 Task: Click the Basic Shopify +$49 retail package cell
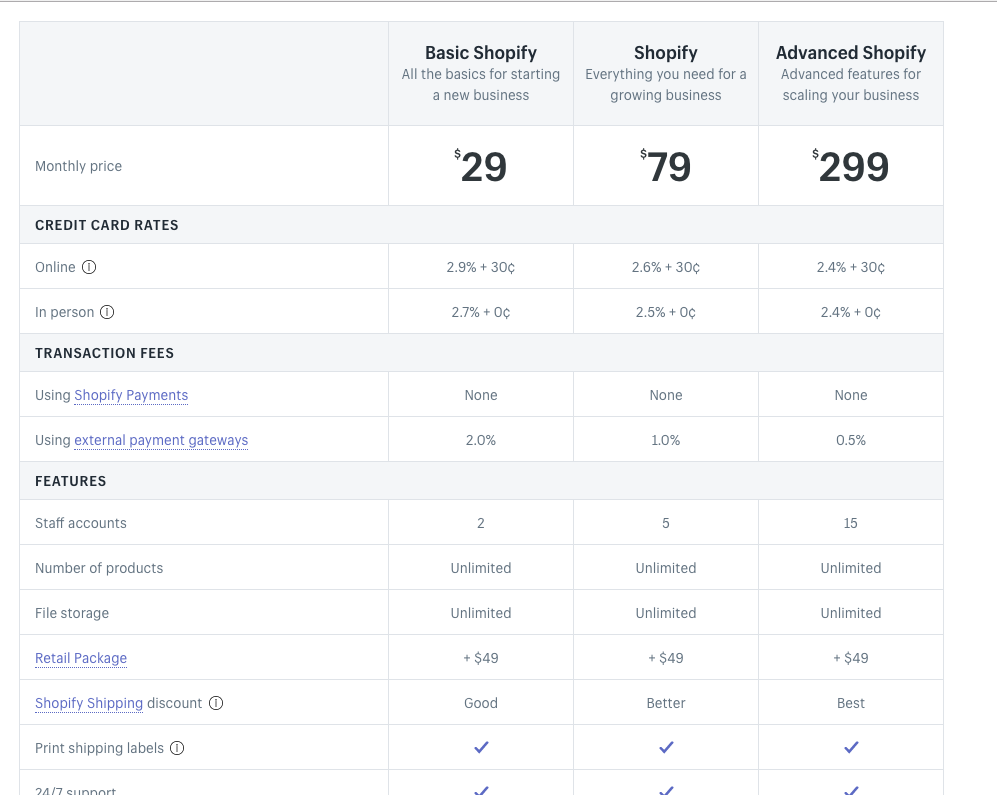481,658
